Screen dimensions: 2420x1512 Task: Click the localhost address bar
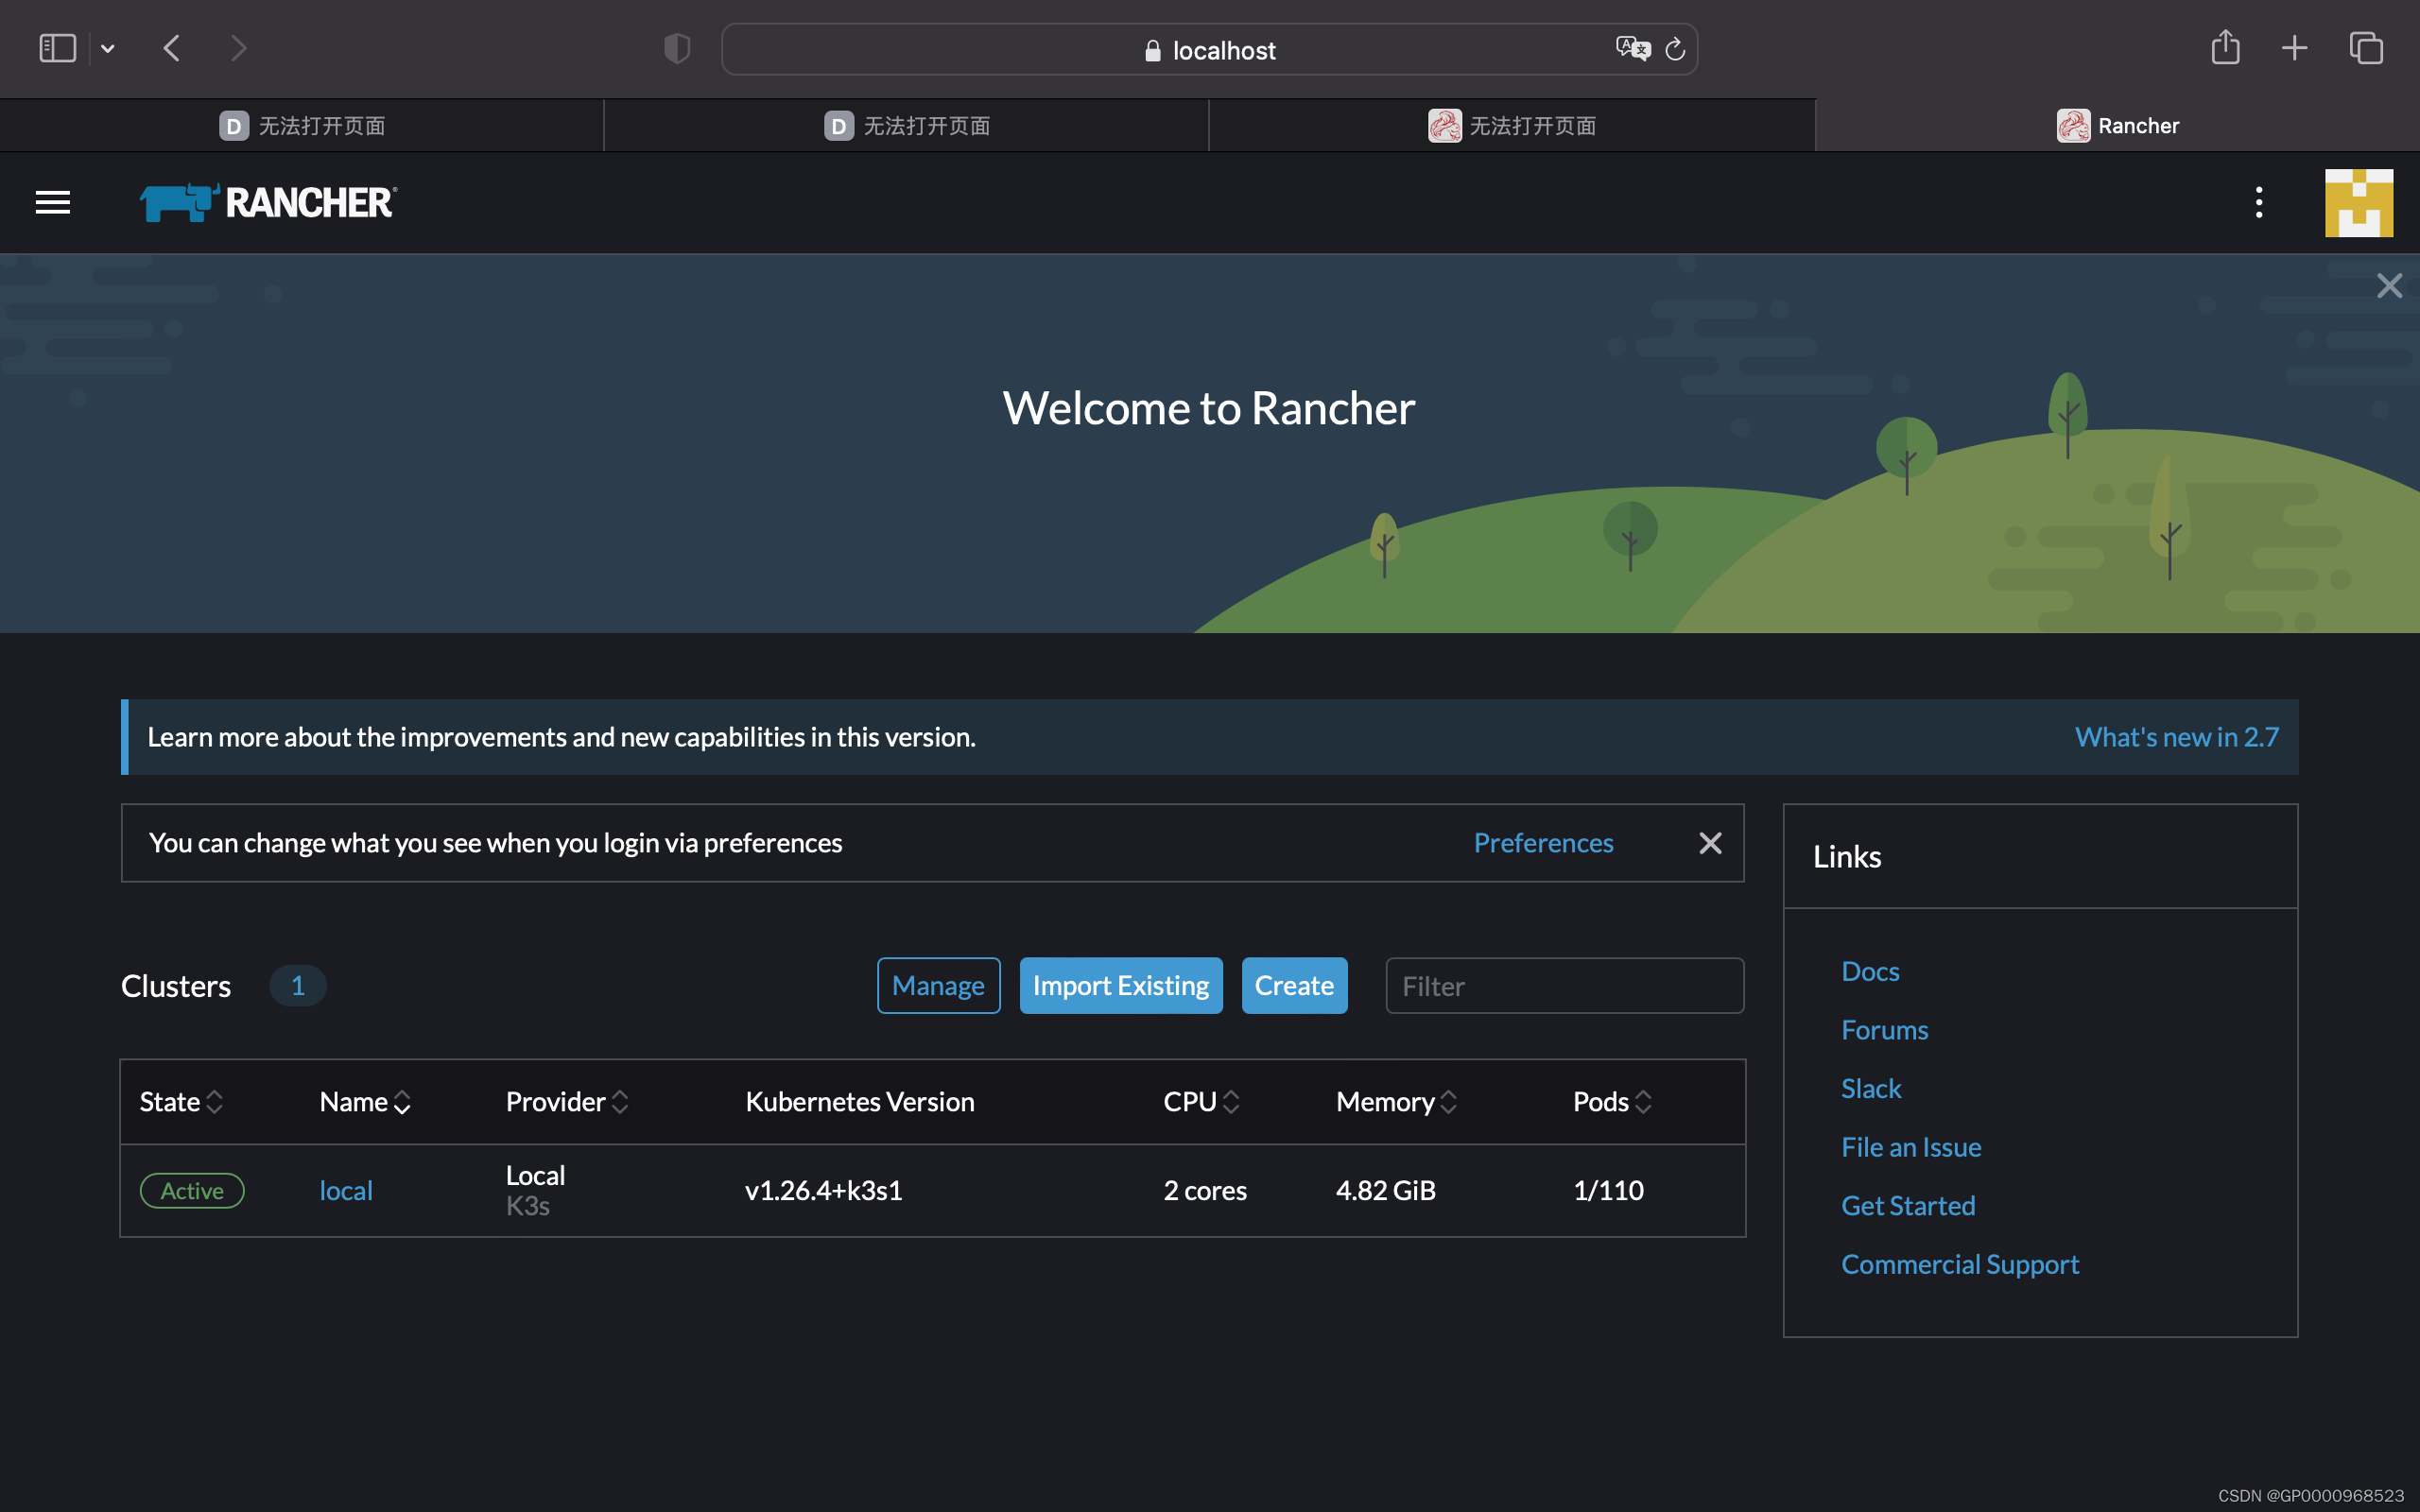pos(1209,49)
